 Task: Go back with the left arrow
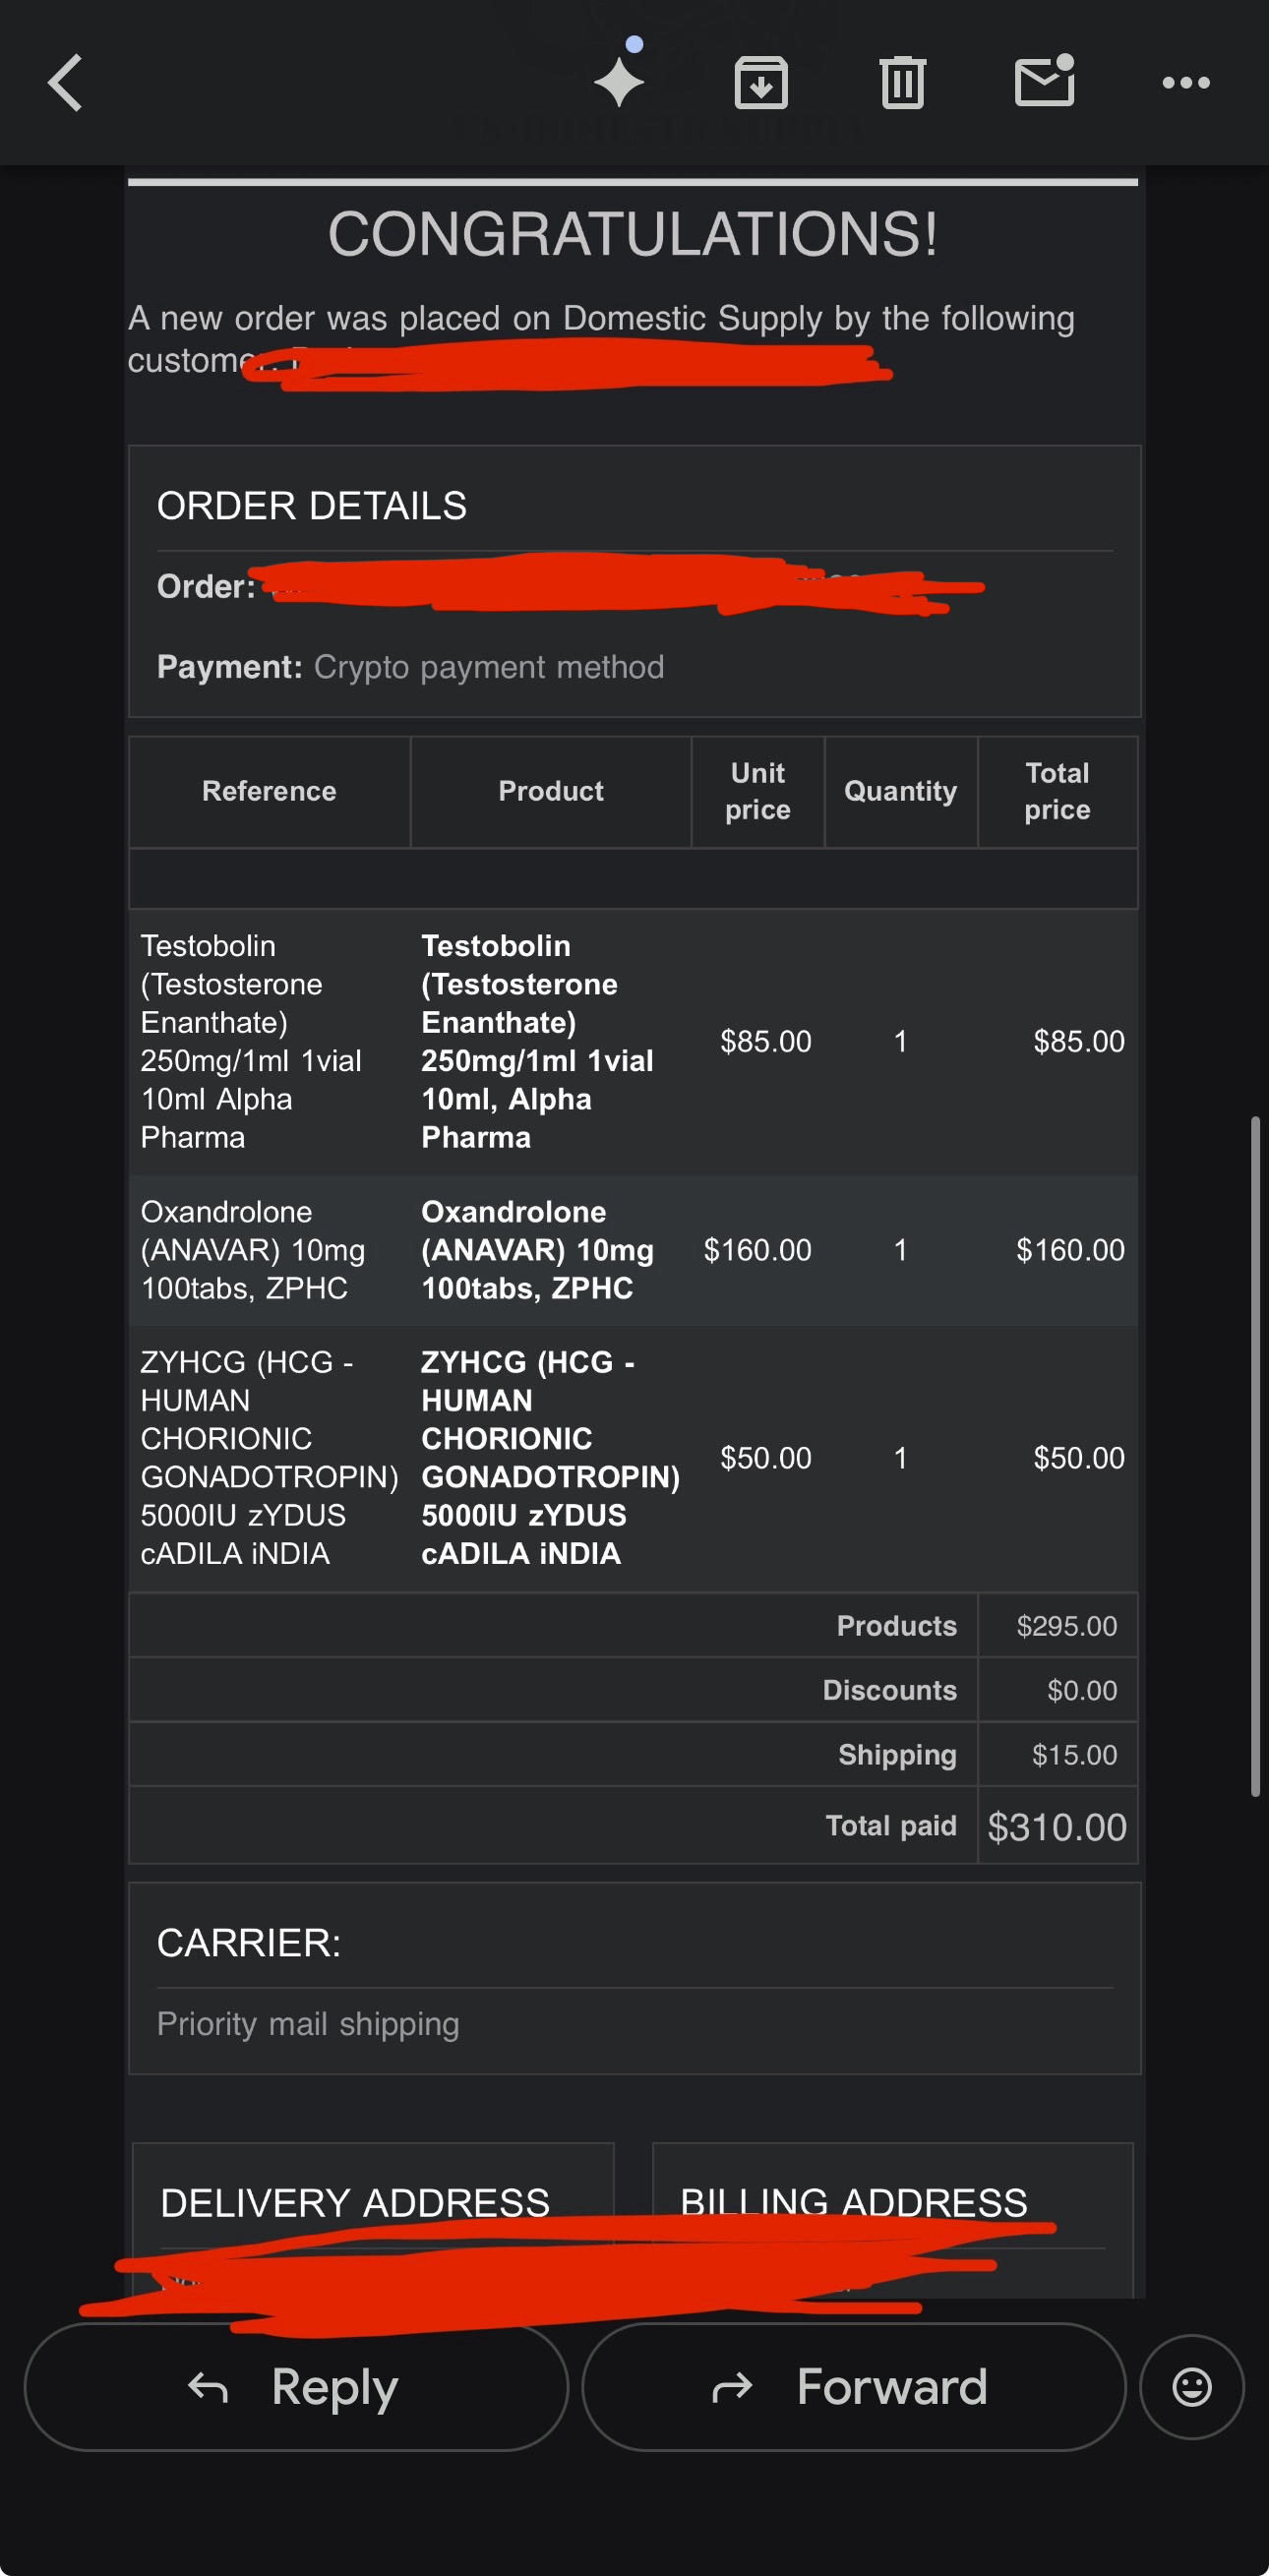pos(65,83)
